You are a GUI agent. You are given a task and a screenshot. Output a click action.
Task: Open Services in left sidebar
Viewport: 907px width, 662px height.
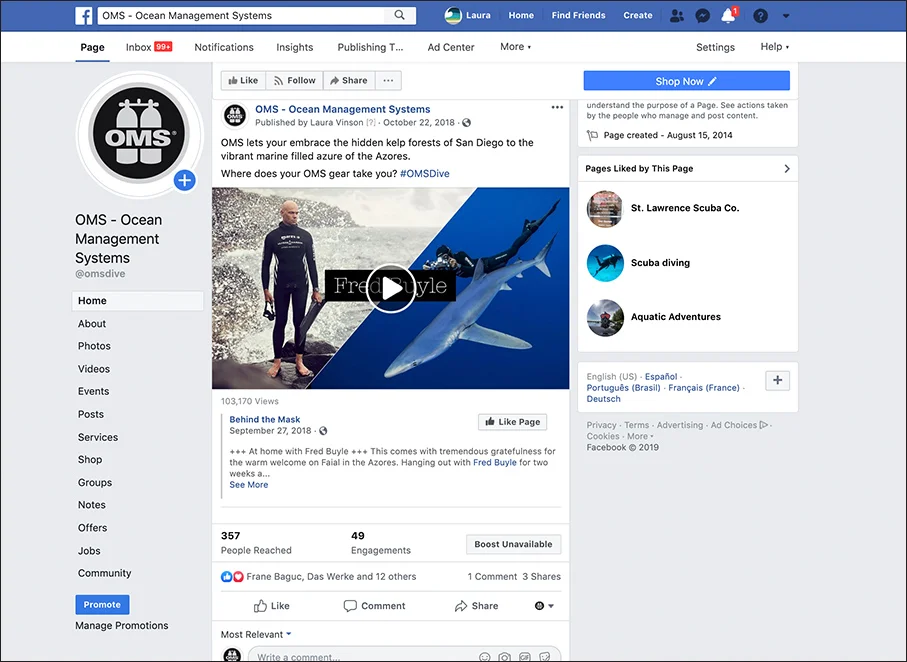click(98, 437)
